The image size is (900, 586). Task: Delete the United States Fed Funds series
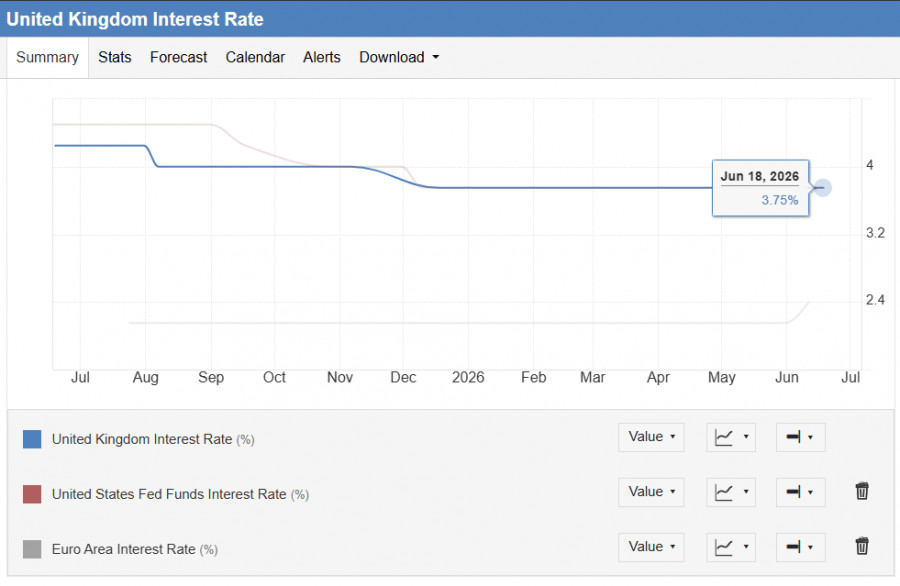(862, 492)
